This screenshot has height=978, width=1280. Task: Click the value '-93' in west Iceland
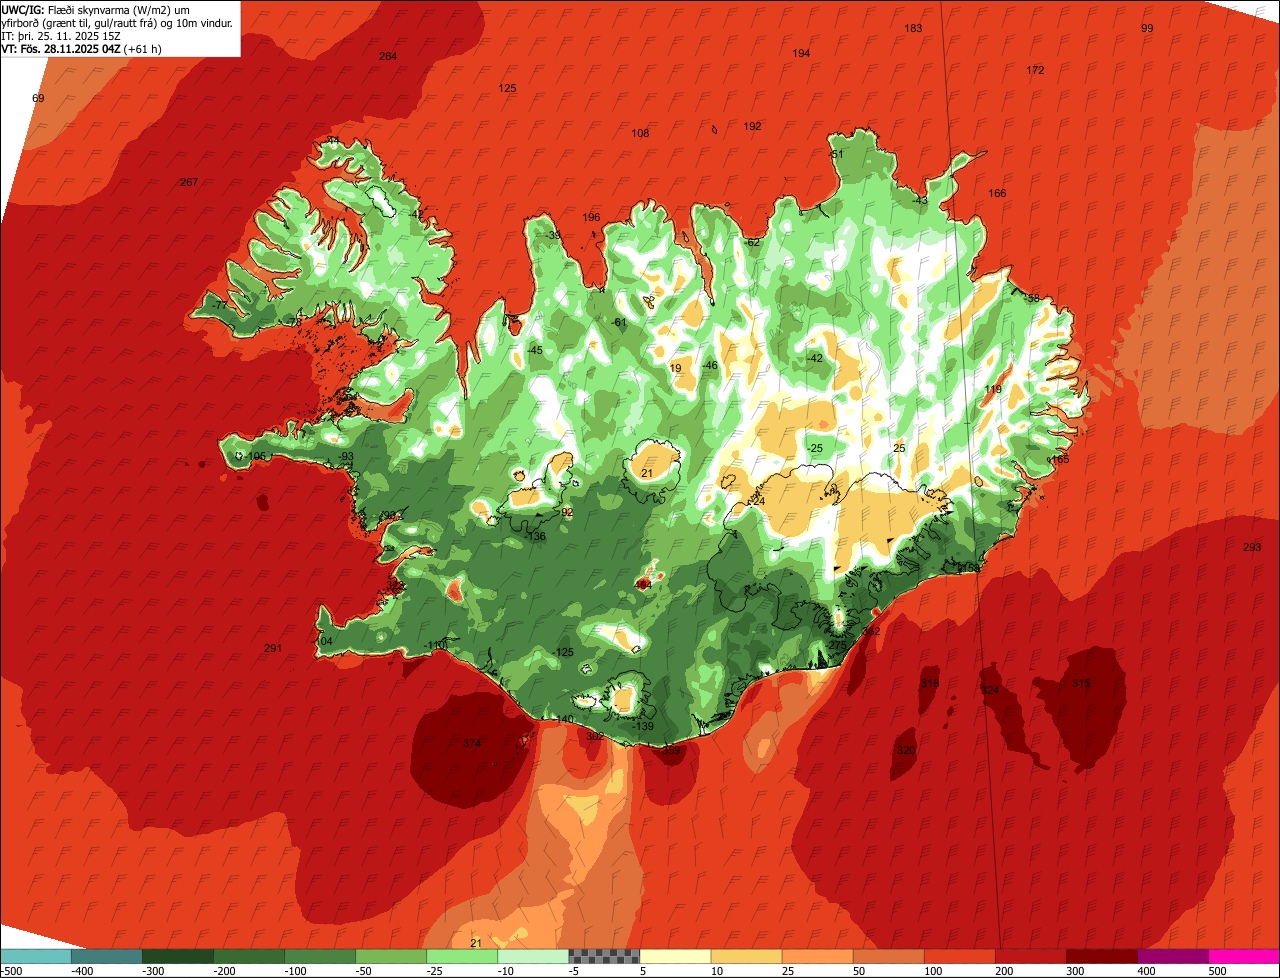(345, 456)
